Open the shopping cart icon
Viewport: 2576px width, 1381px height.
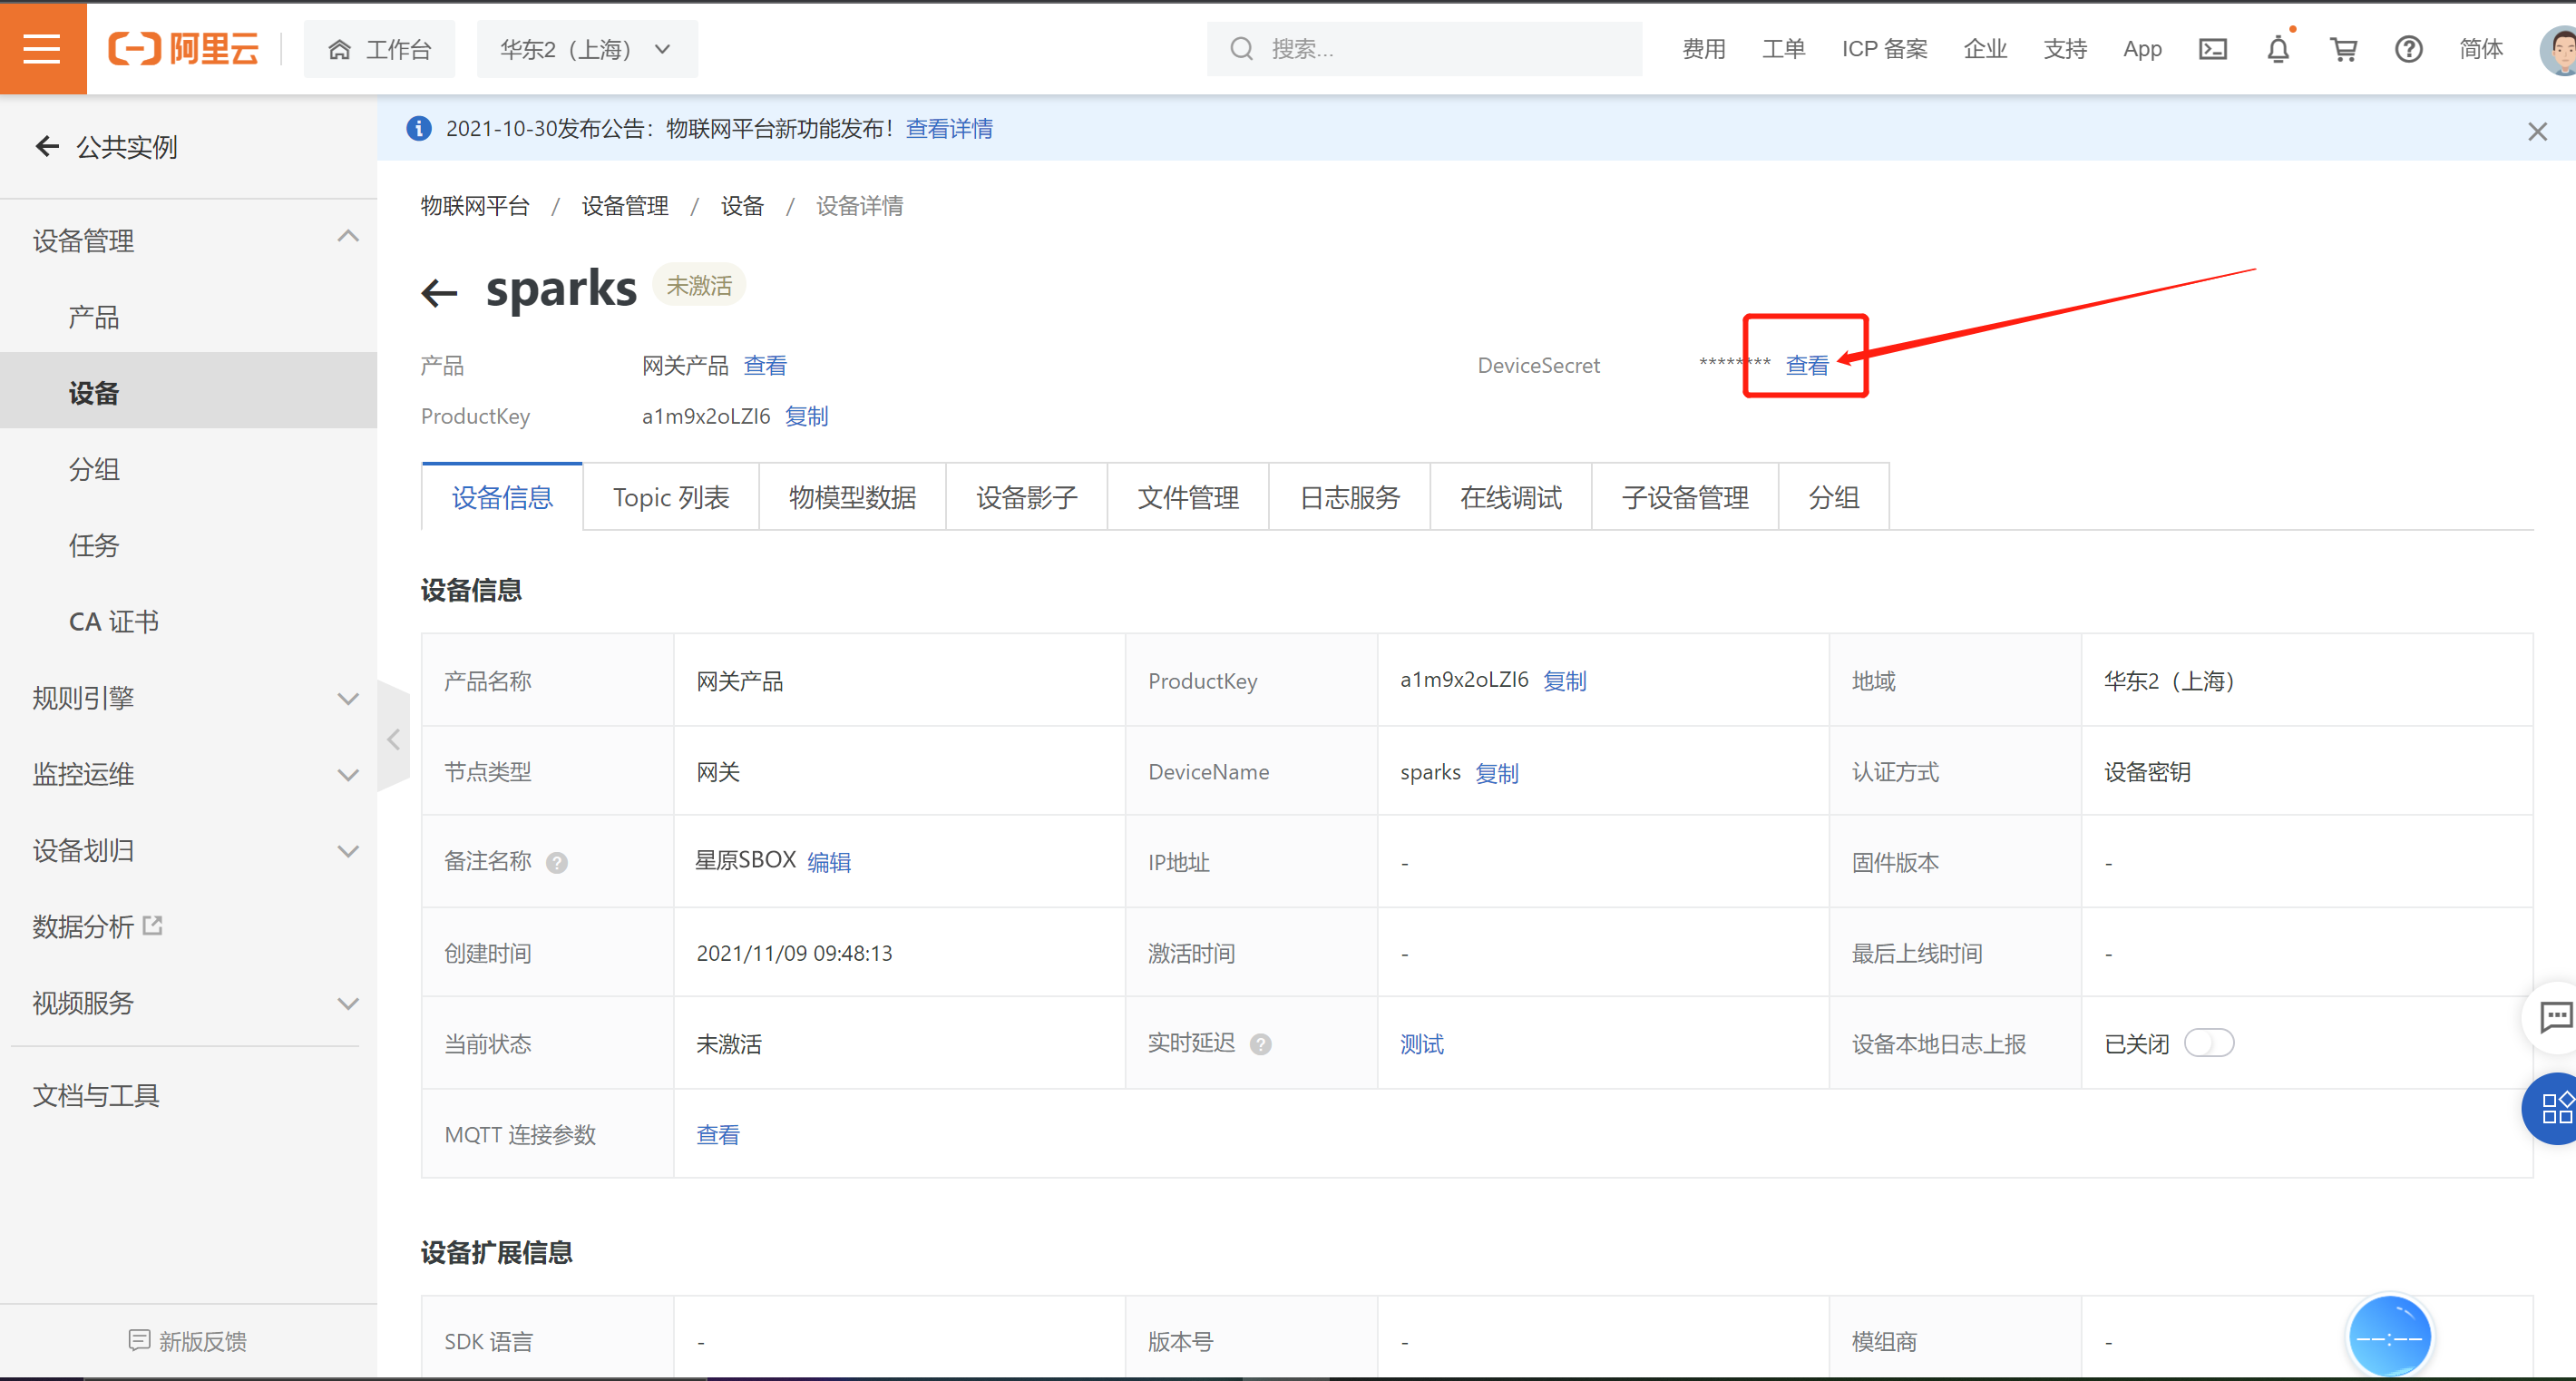[2343, 49]
